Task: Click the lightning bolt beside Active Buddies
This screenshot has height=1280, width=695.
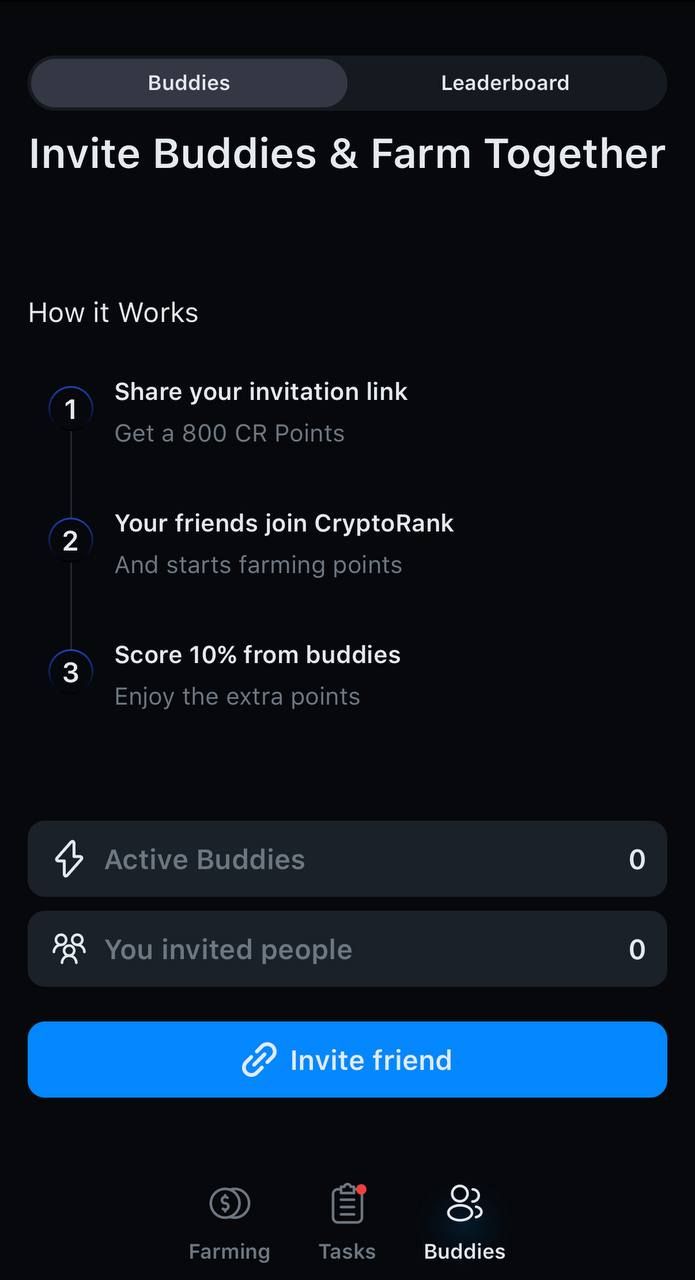Action: click(68, 859)
